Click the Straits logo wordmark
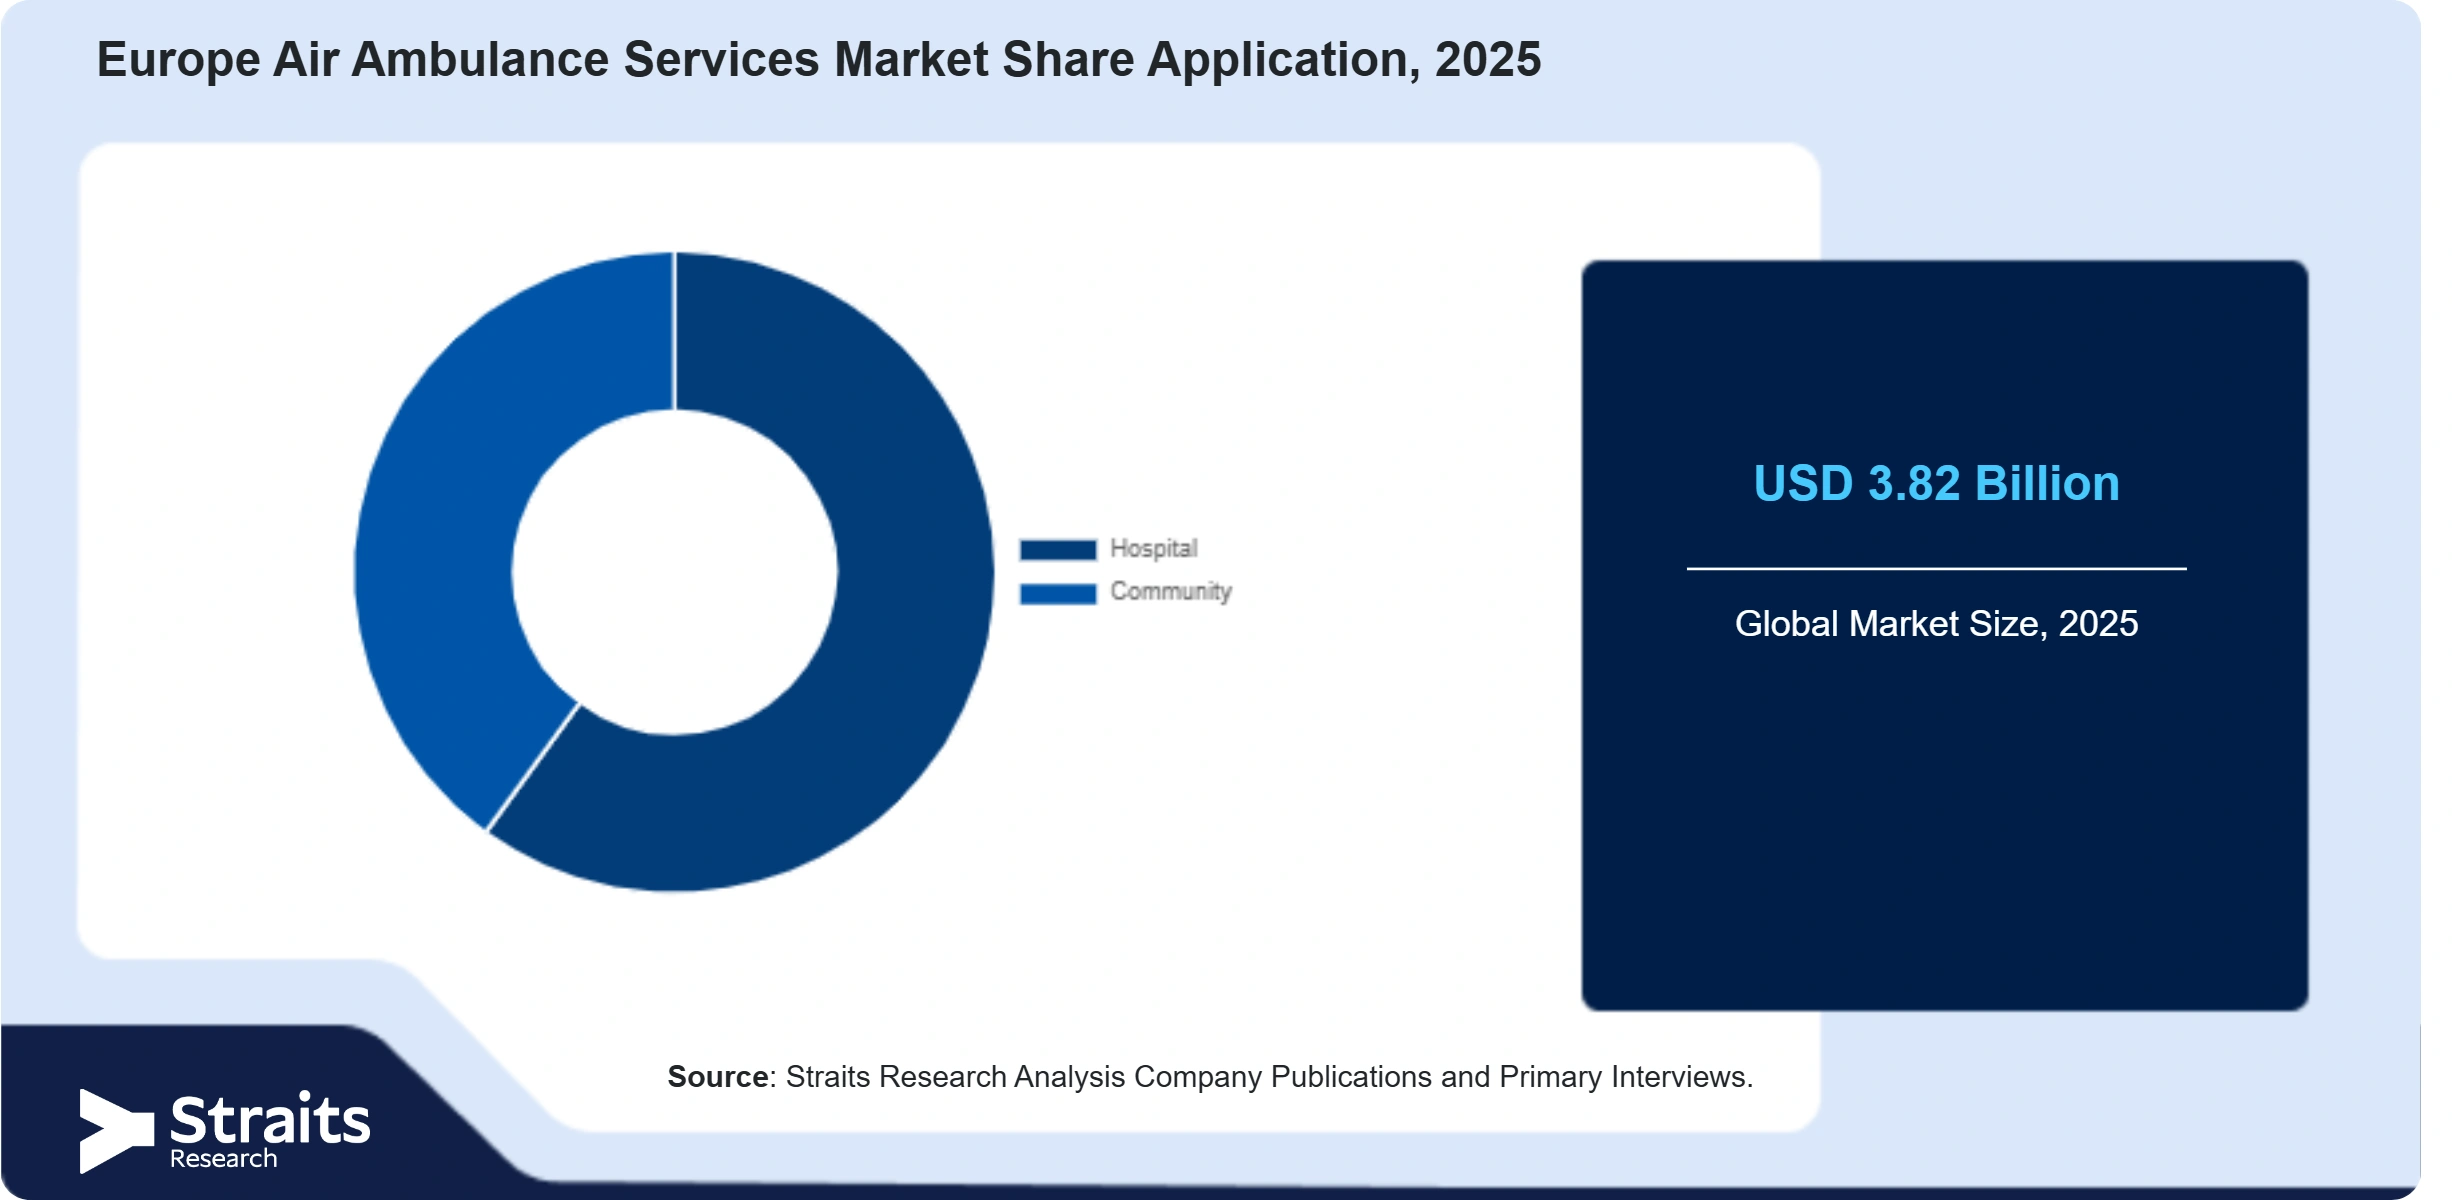 270,1119
